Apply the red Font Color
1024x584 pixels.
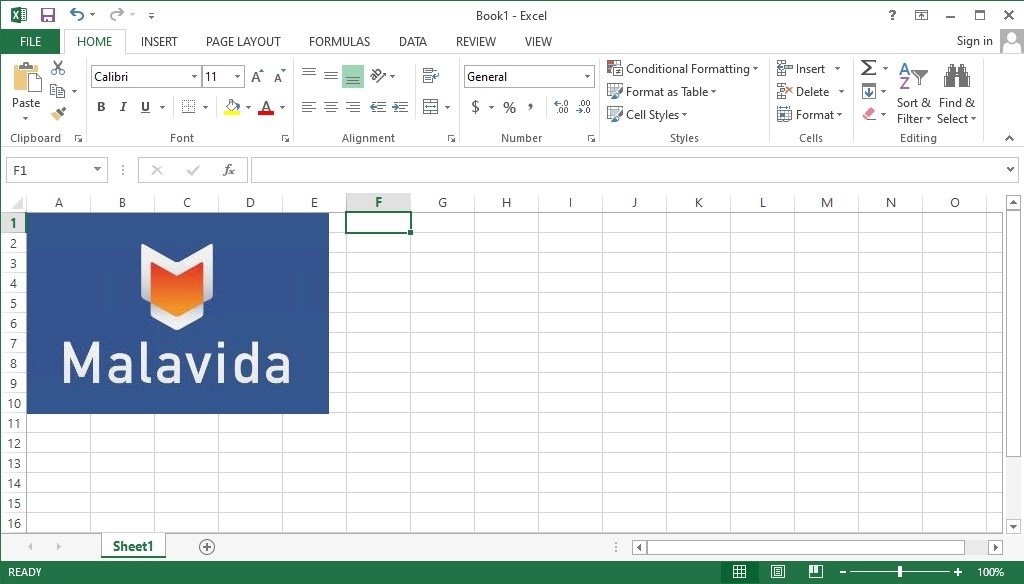click(x=266, y=106)
